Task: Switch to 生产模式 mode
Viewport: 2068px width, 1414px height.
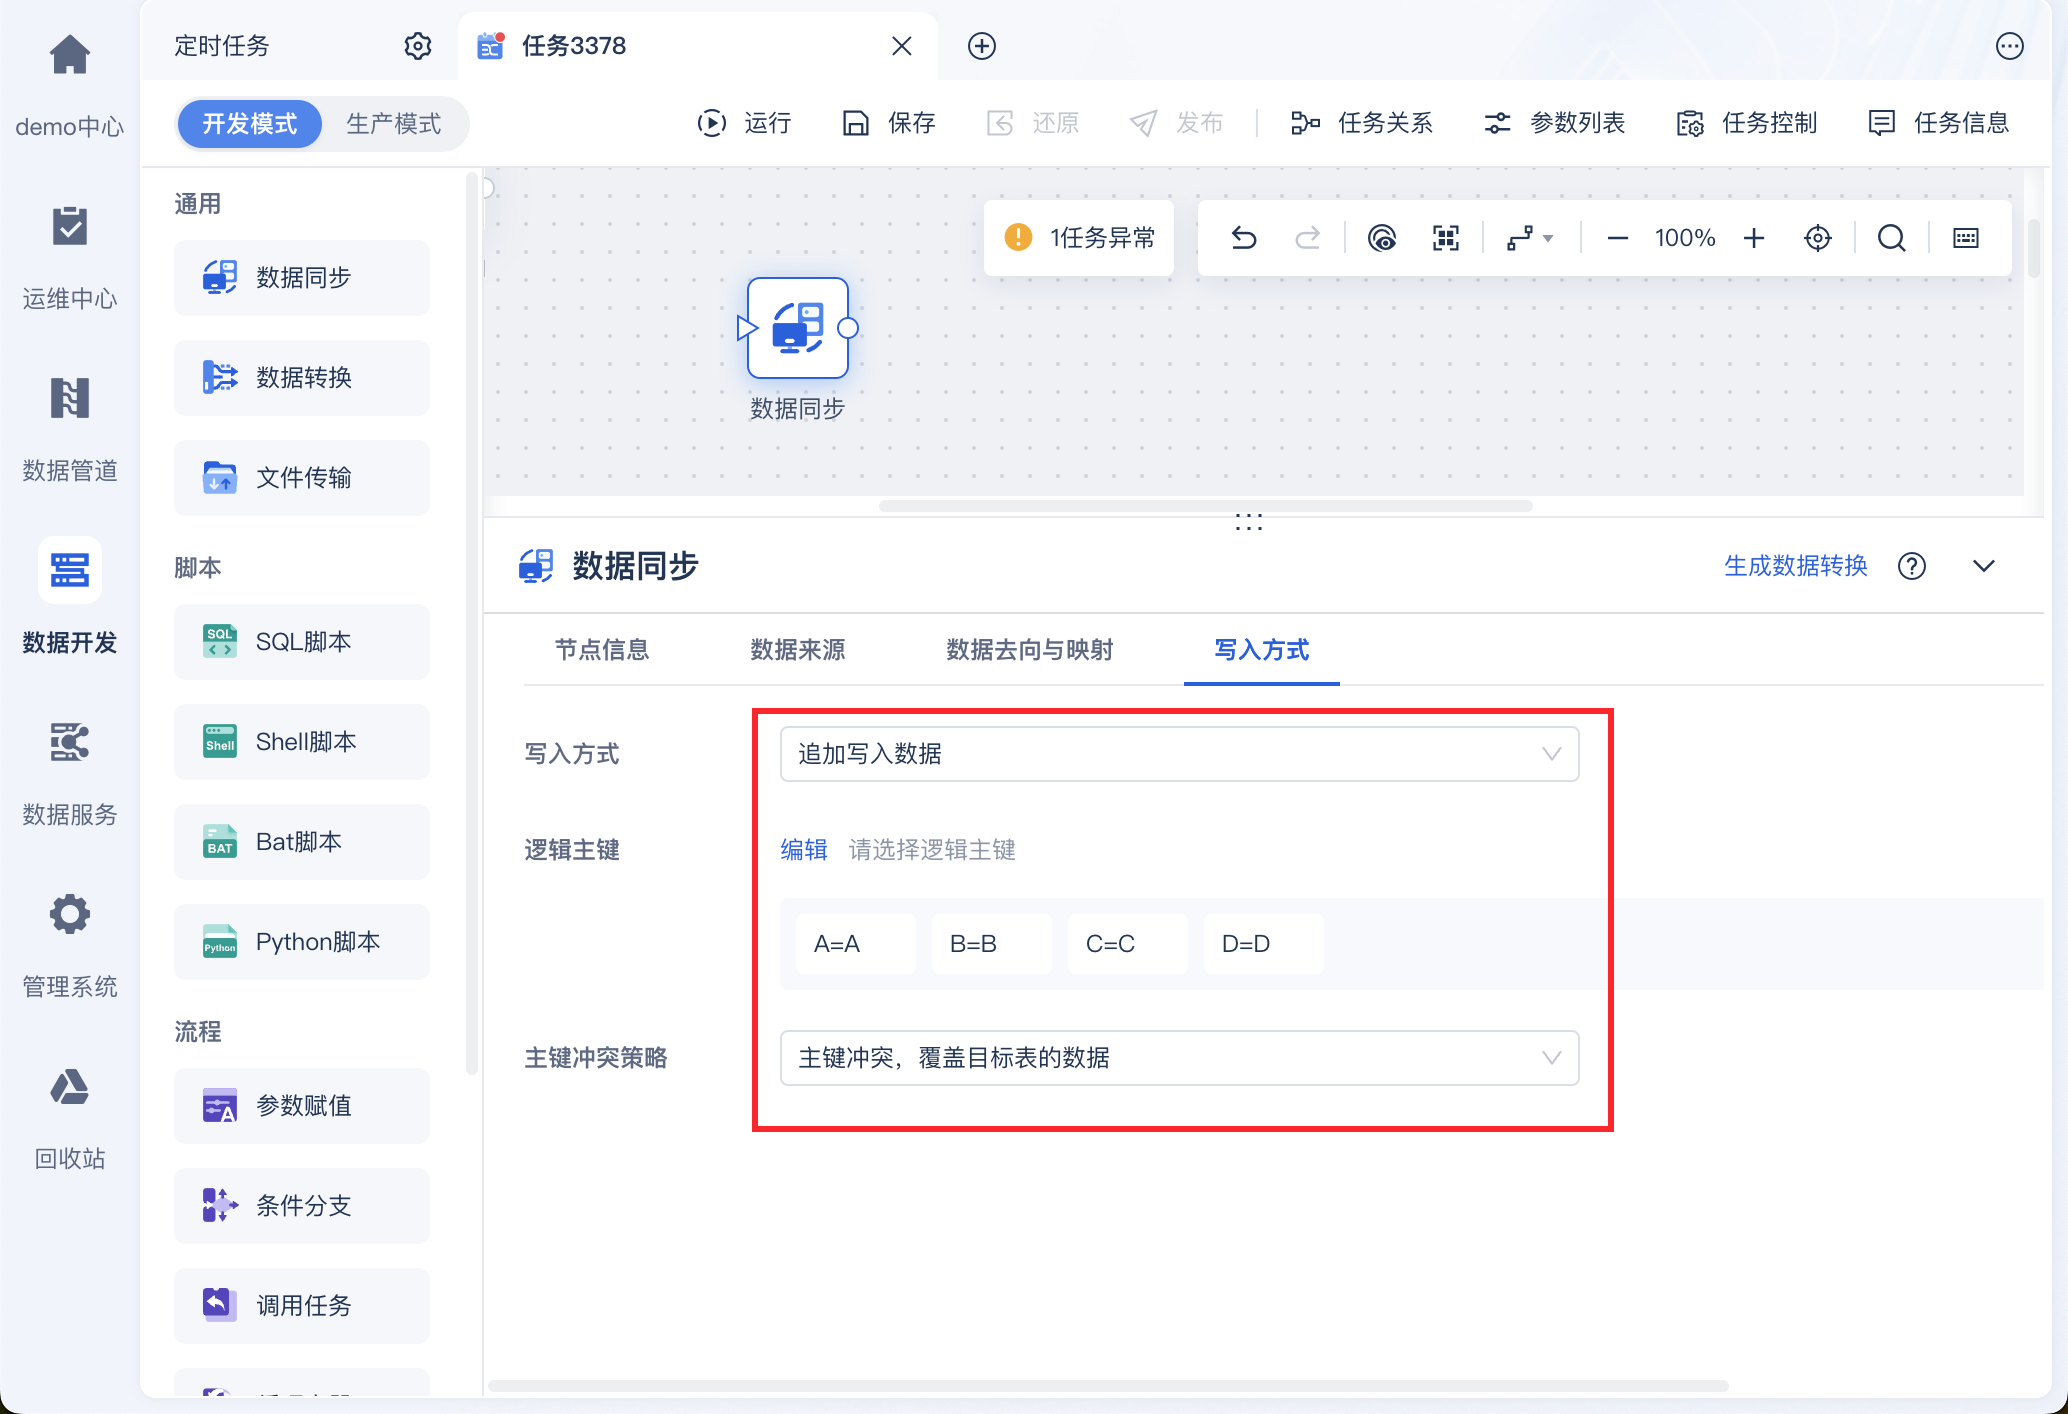Action: click(393, 124)
